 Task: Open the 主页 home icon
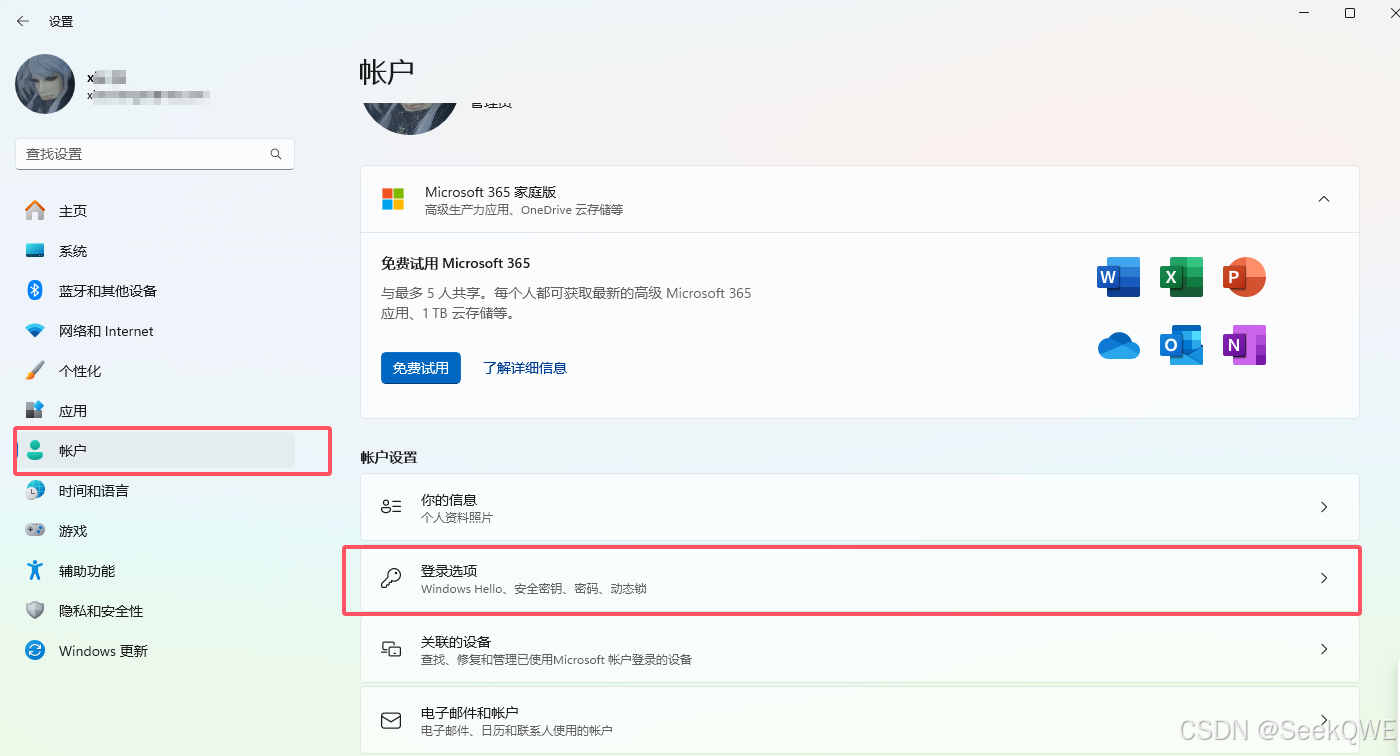click(x=35, y=210)
